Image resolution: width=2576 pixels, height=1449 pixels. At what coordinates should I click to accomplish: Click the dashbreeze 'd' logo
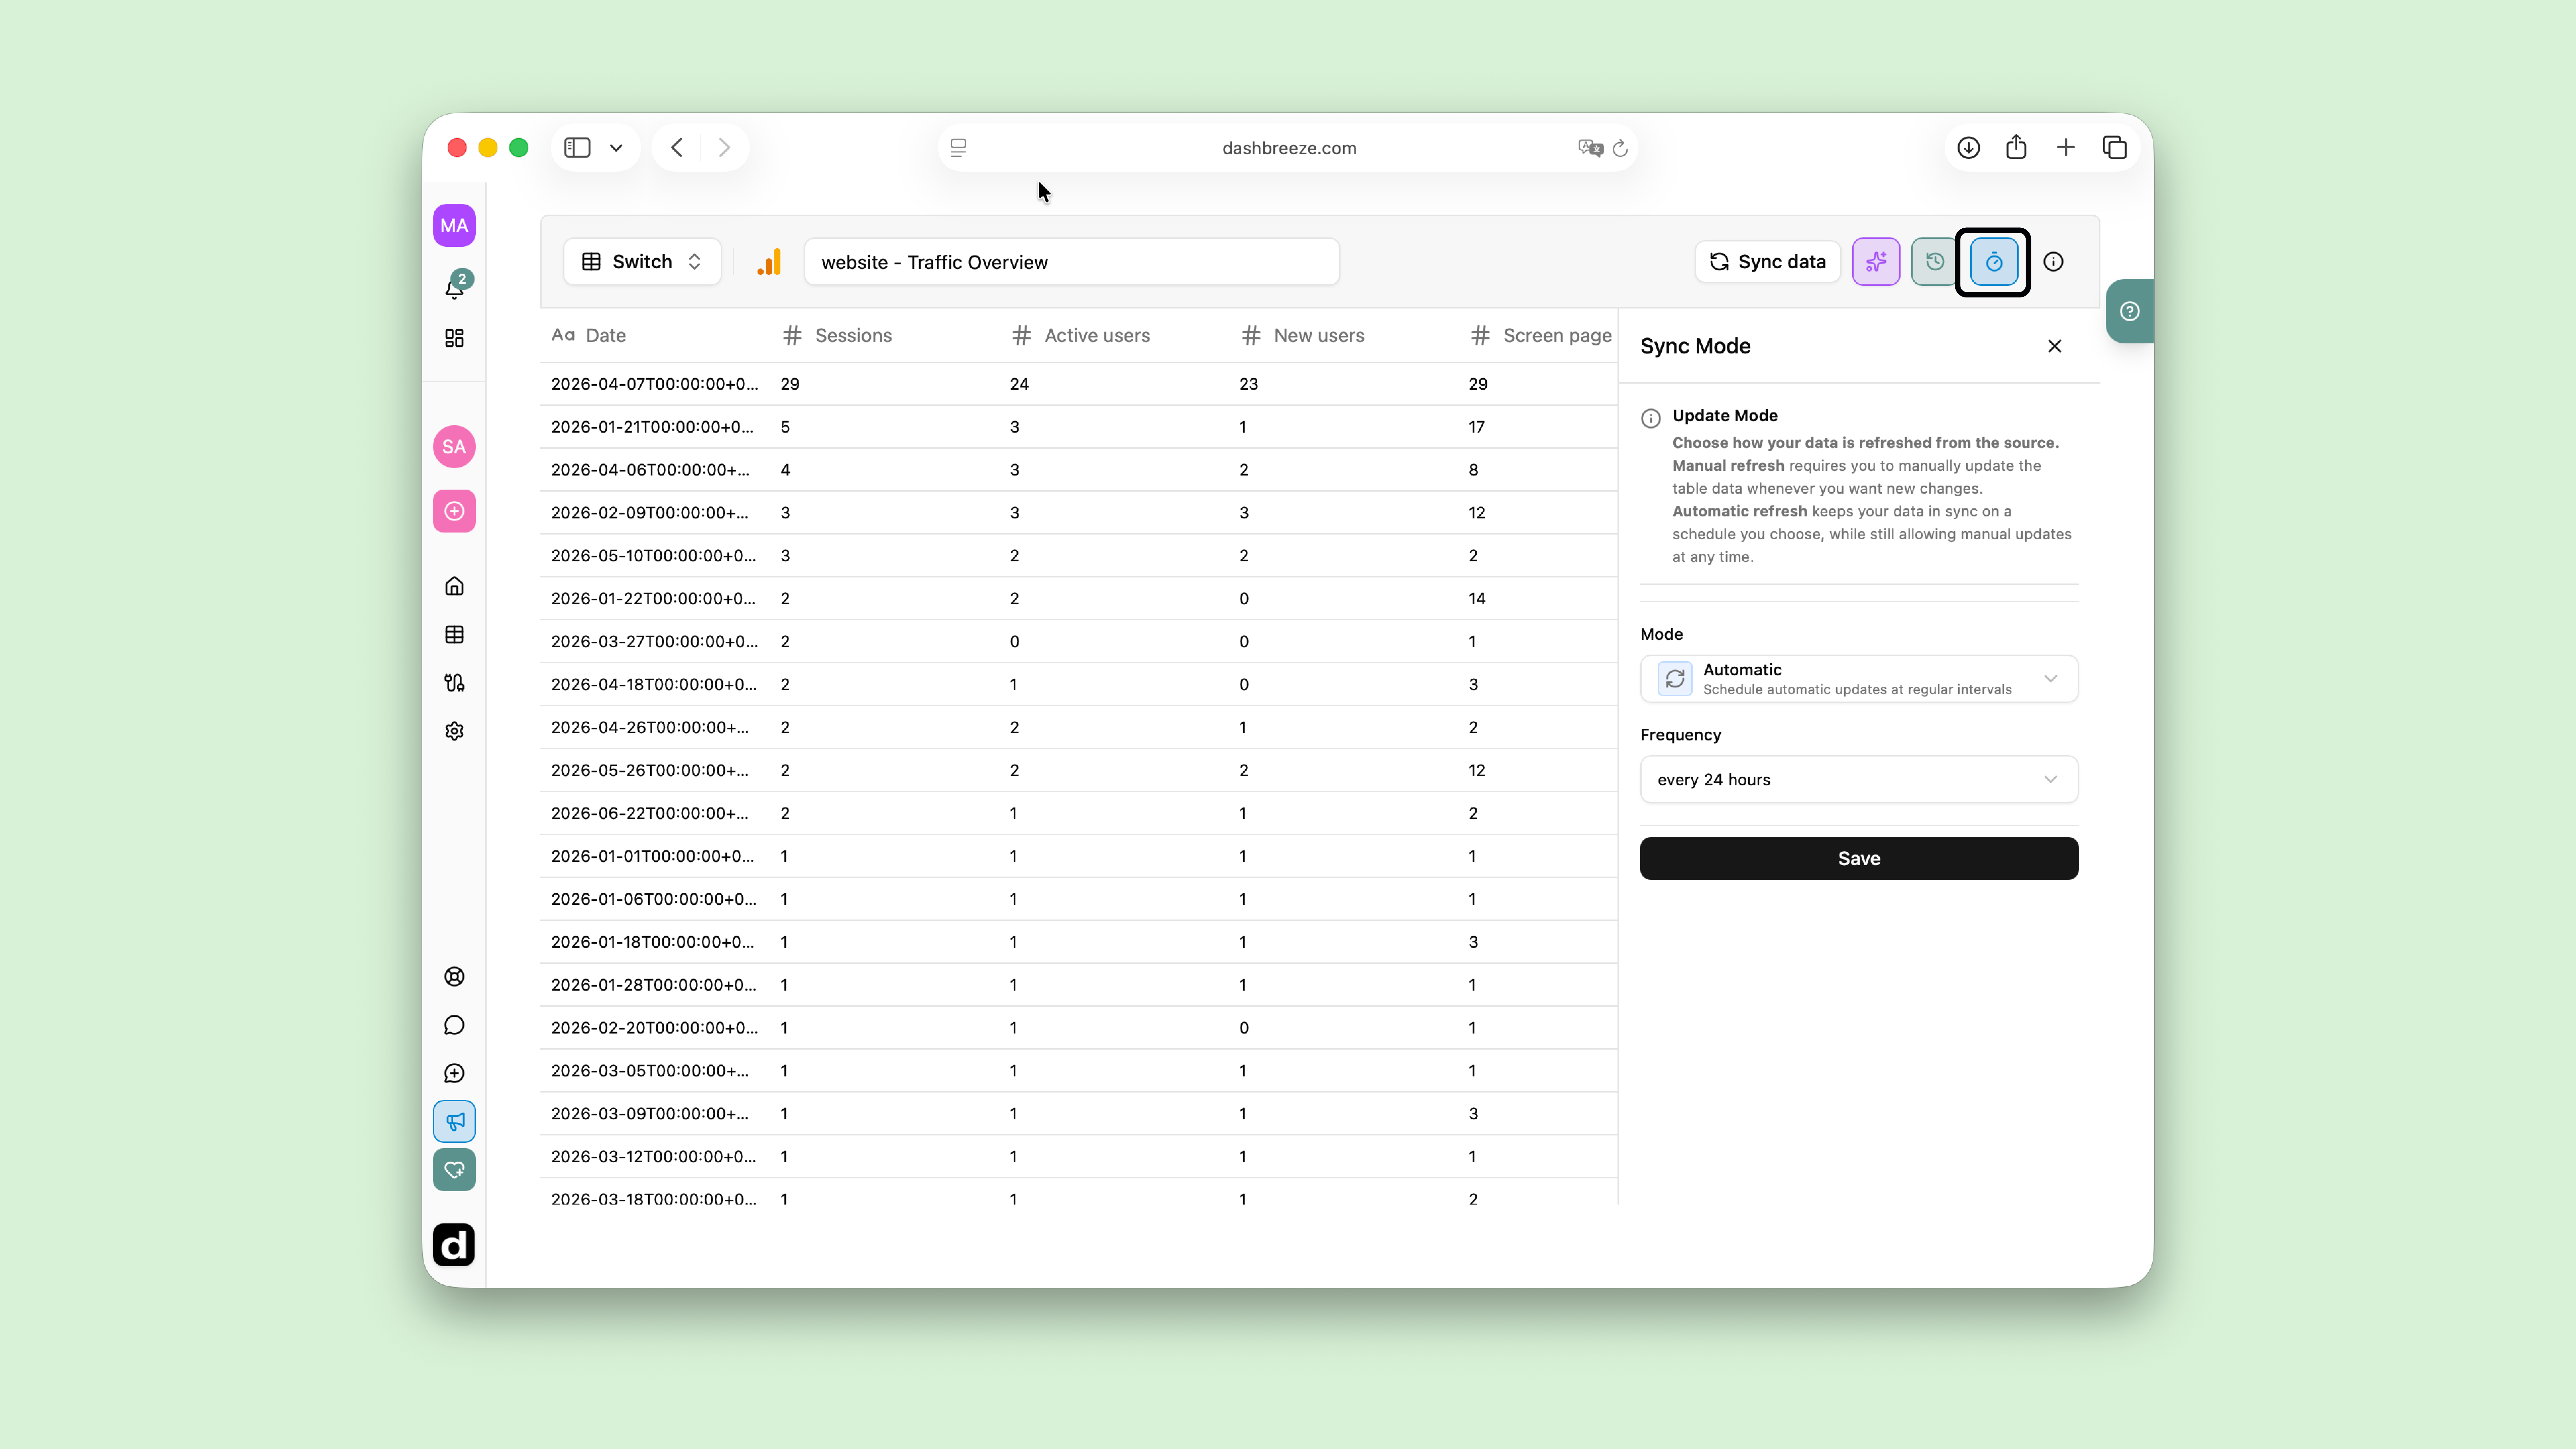(454, 1245)
